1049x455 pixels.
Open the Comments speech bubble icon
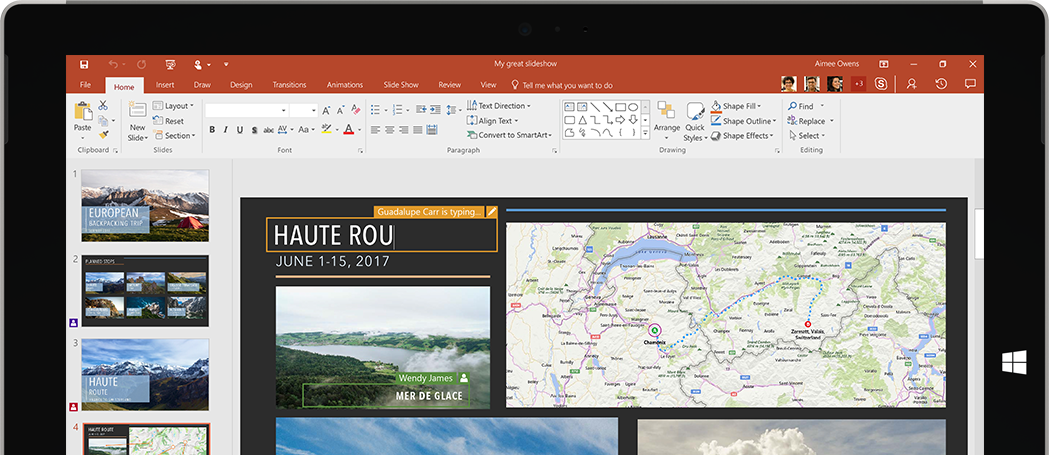[970, 84]
